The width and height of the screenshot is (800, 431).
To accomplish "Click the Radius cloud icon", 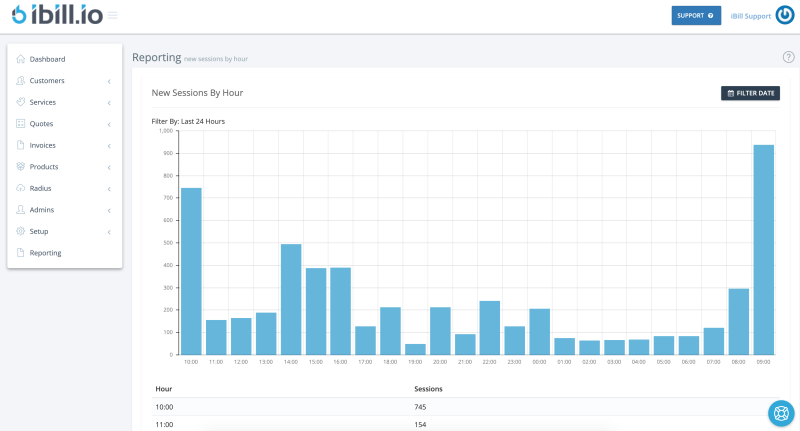I will (x=20, y=188).
